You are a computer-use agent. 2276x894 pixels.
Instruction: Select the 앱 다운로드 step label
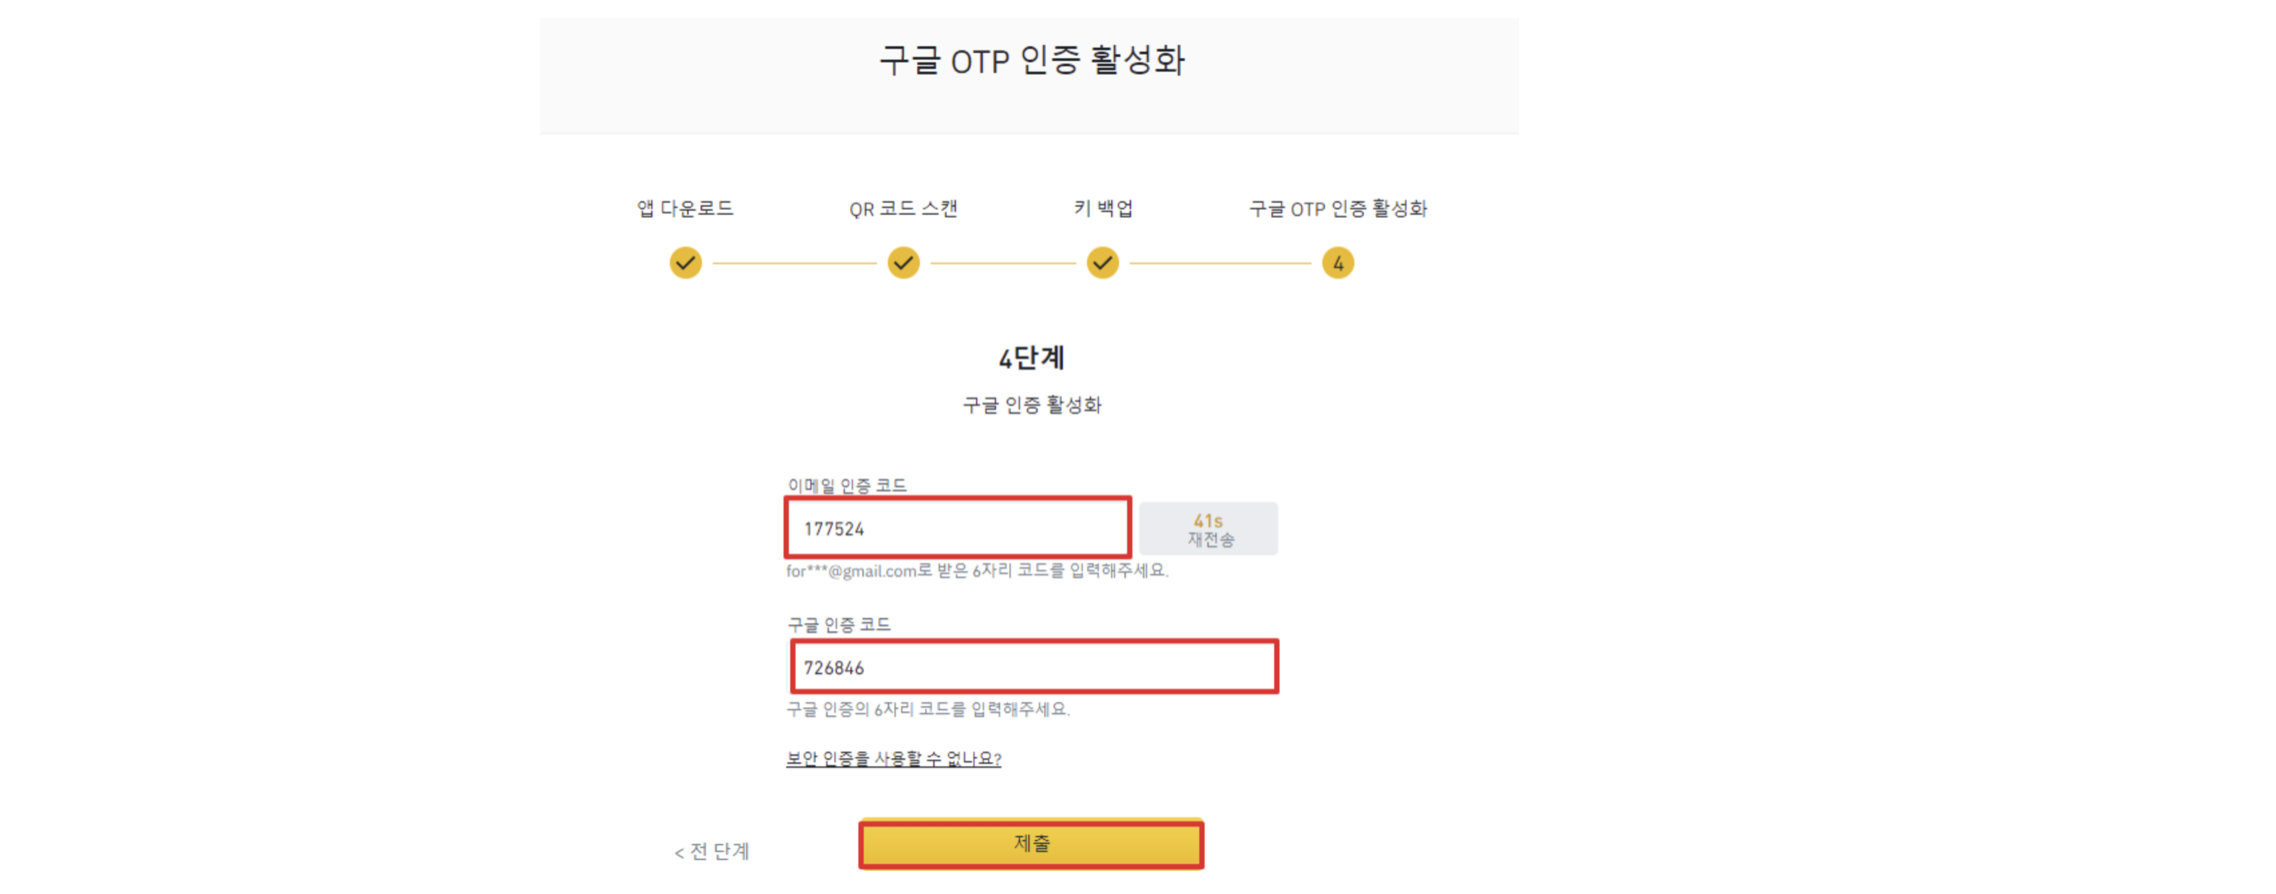click(x=685, y=208)
